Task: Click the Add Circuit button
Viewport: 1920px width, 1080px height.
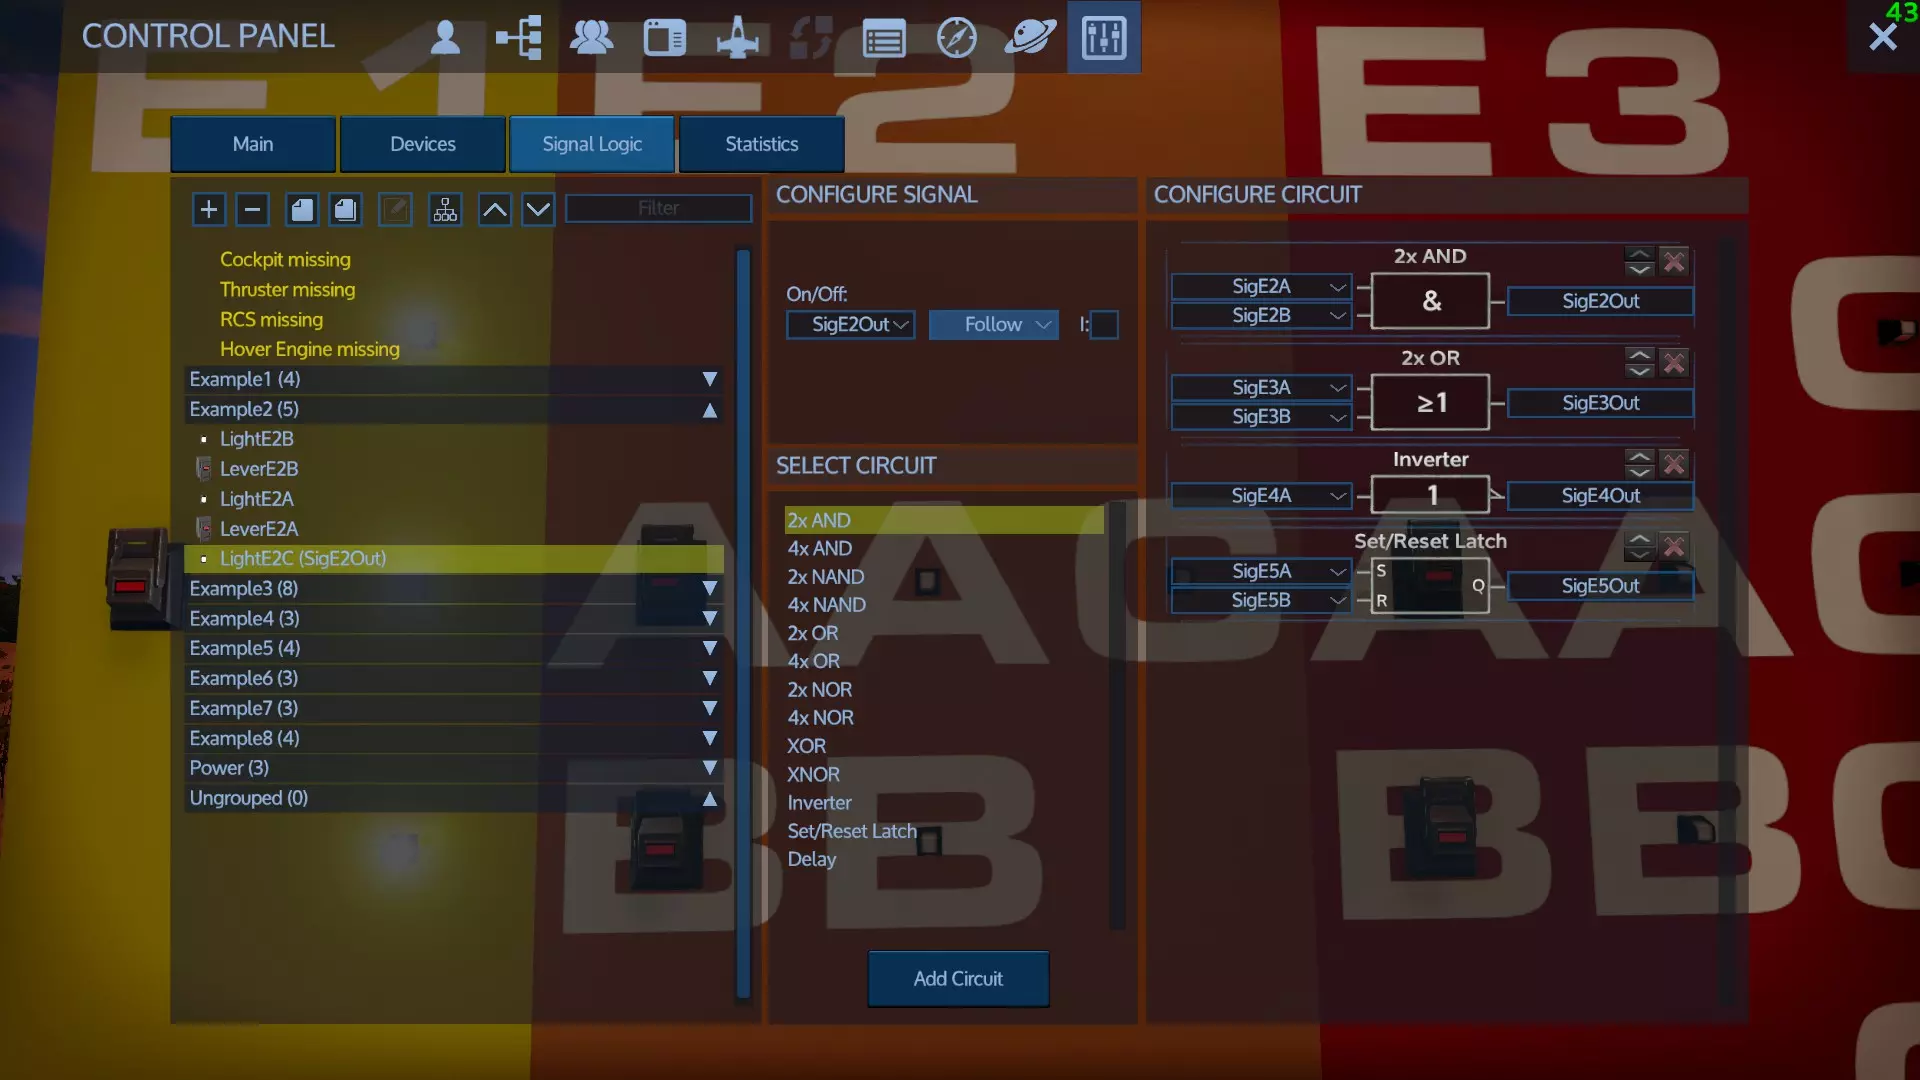Action: click(x=957, y=979)
